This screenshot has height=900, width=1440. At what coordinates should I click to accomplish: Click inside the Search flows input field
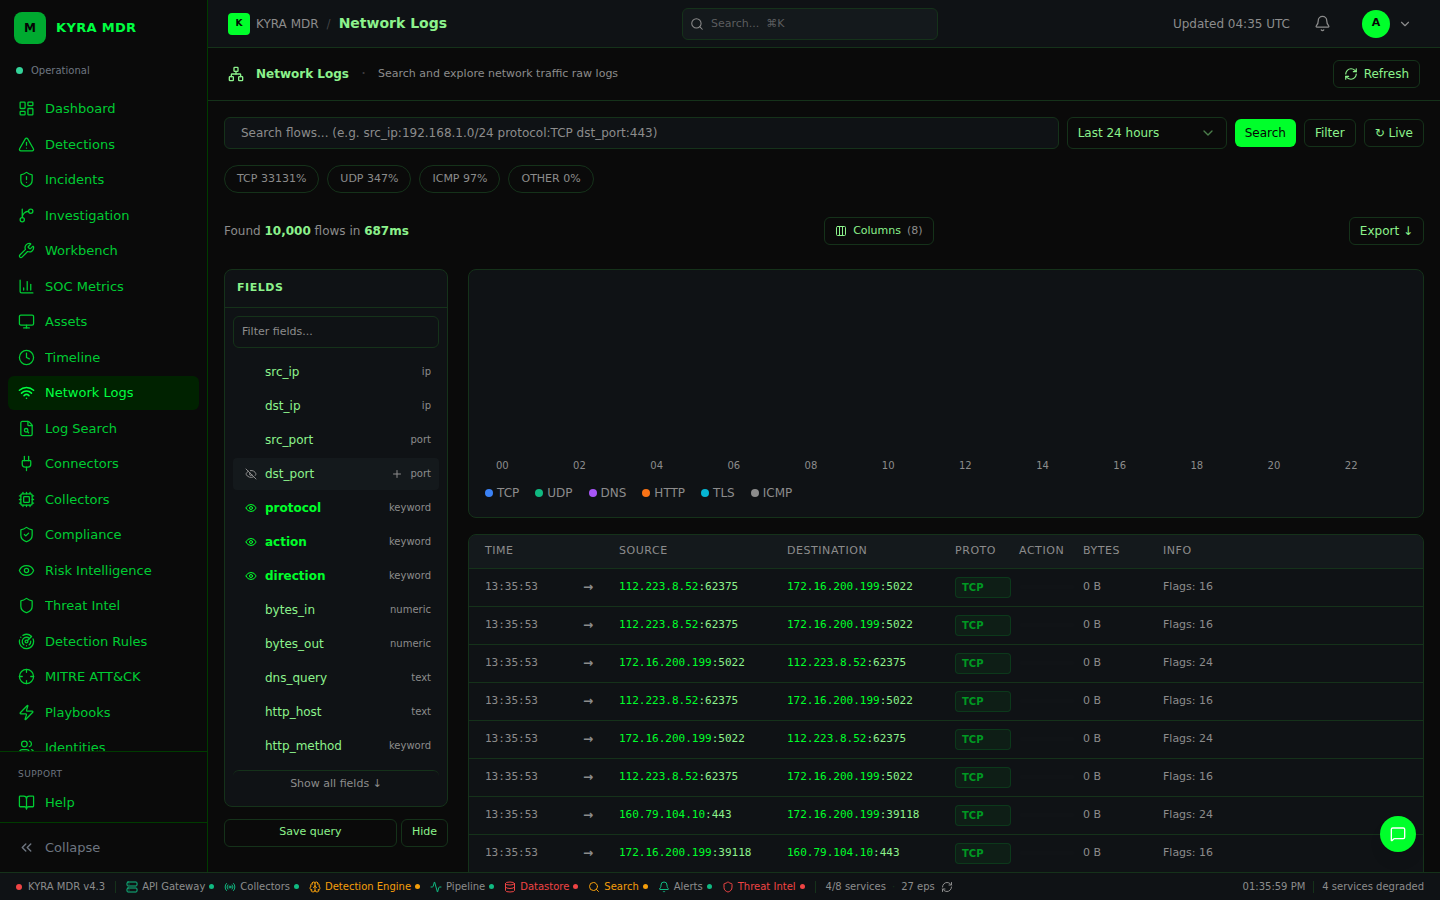(x=640, y=132)
